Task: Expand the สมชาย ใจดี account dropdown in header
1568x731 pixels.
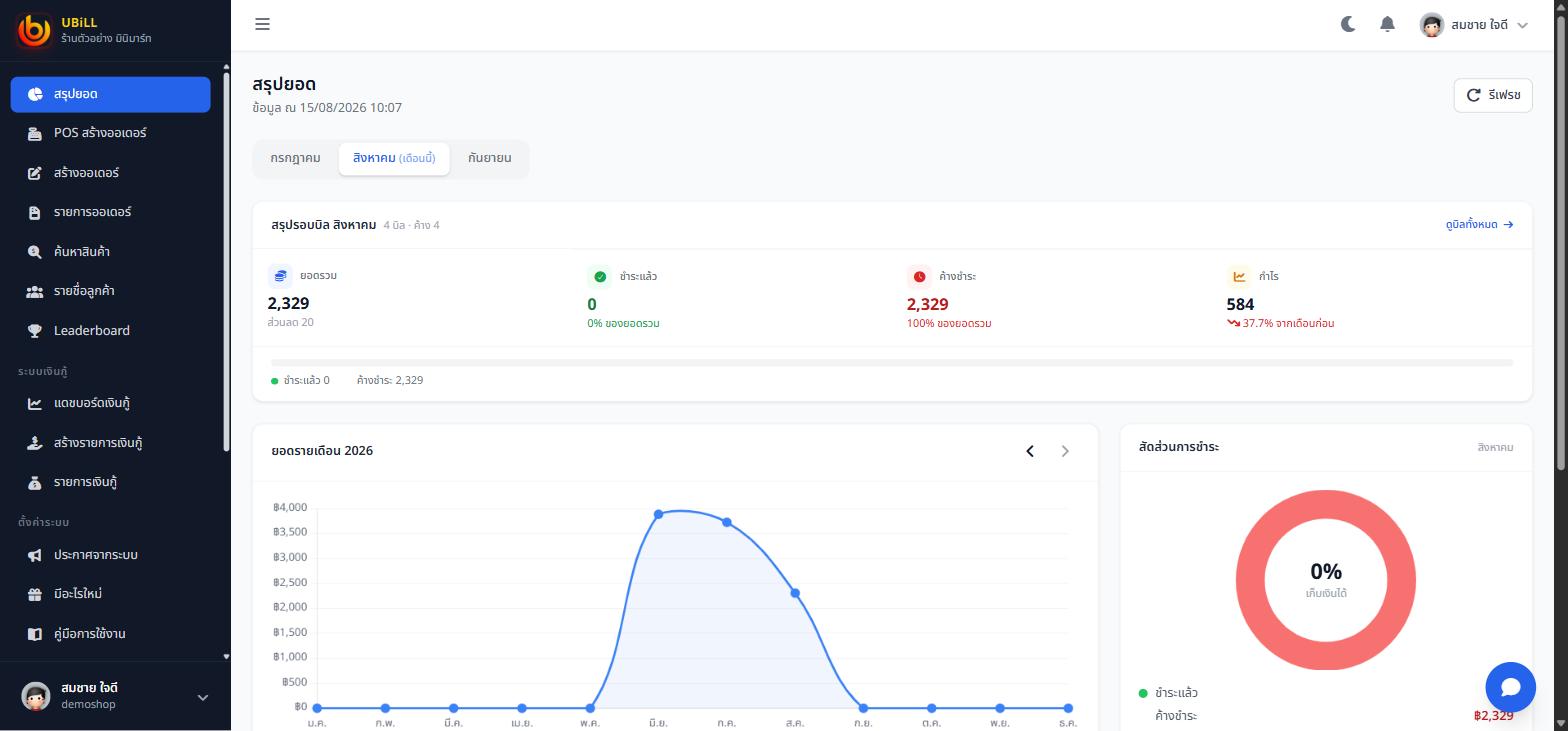Action: [x=1475, y=25]
